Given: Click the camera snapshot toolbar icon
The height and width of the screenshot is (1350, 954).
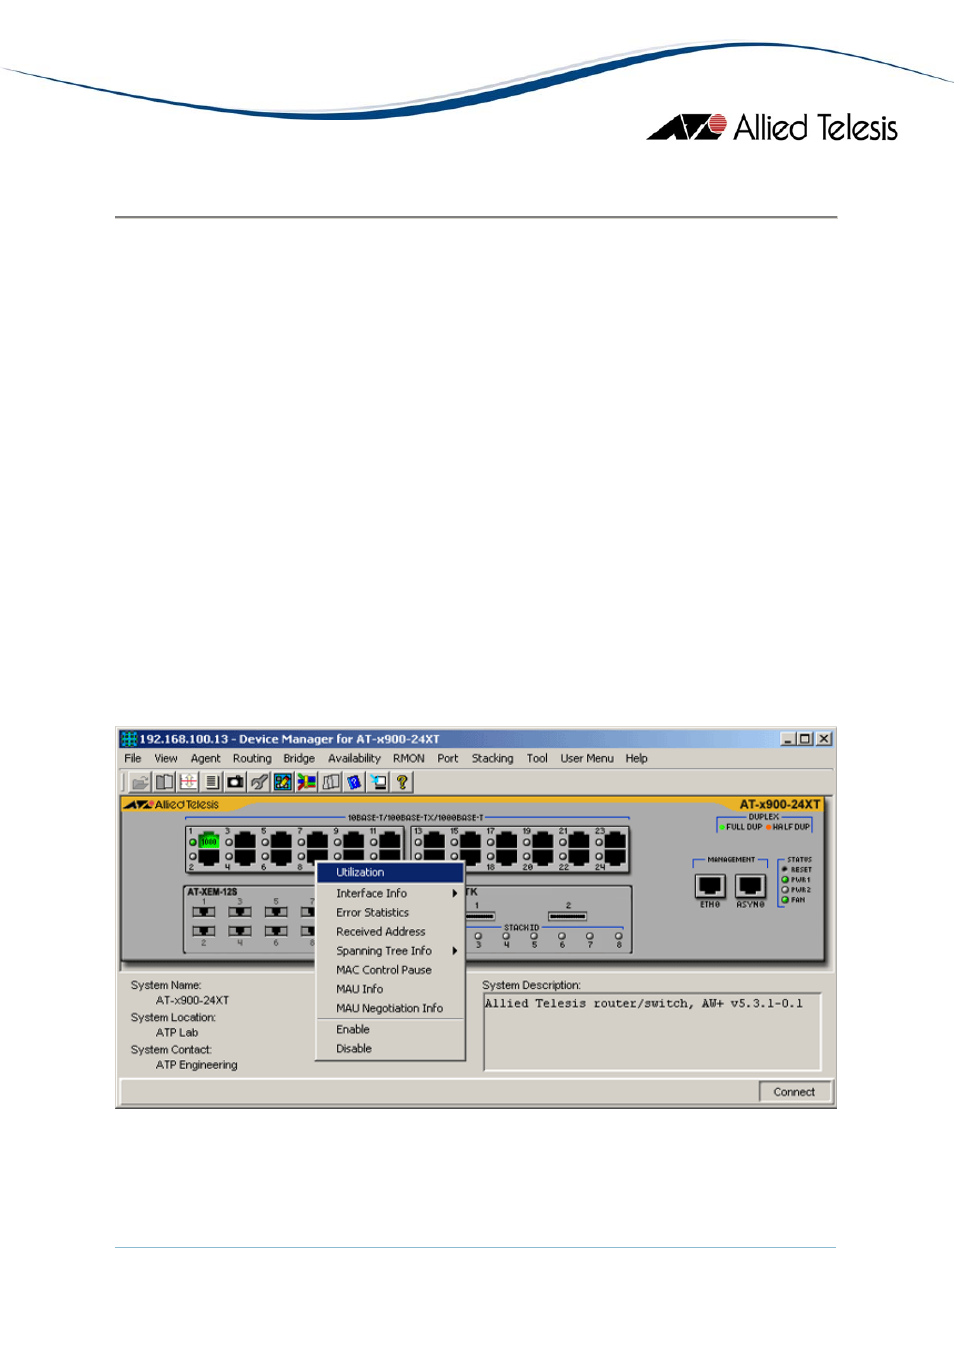Looking at the screenshot, I should (x=235, y=782).
